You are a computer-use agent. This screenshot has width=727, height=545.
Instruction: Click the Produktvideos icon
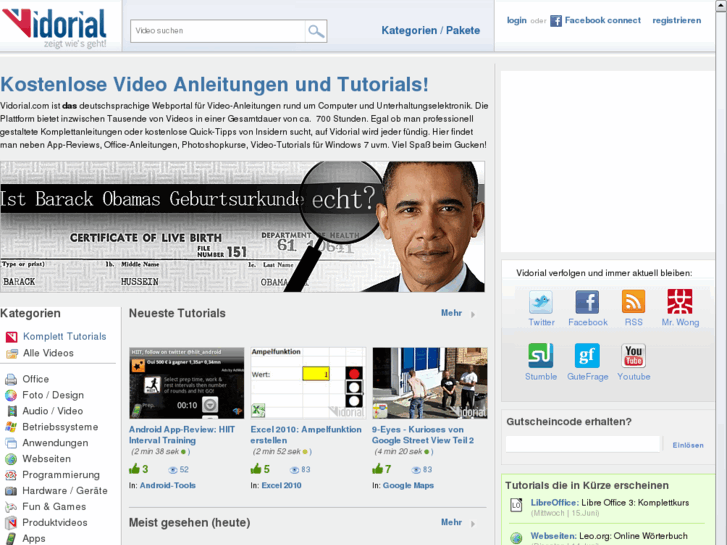11,523
